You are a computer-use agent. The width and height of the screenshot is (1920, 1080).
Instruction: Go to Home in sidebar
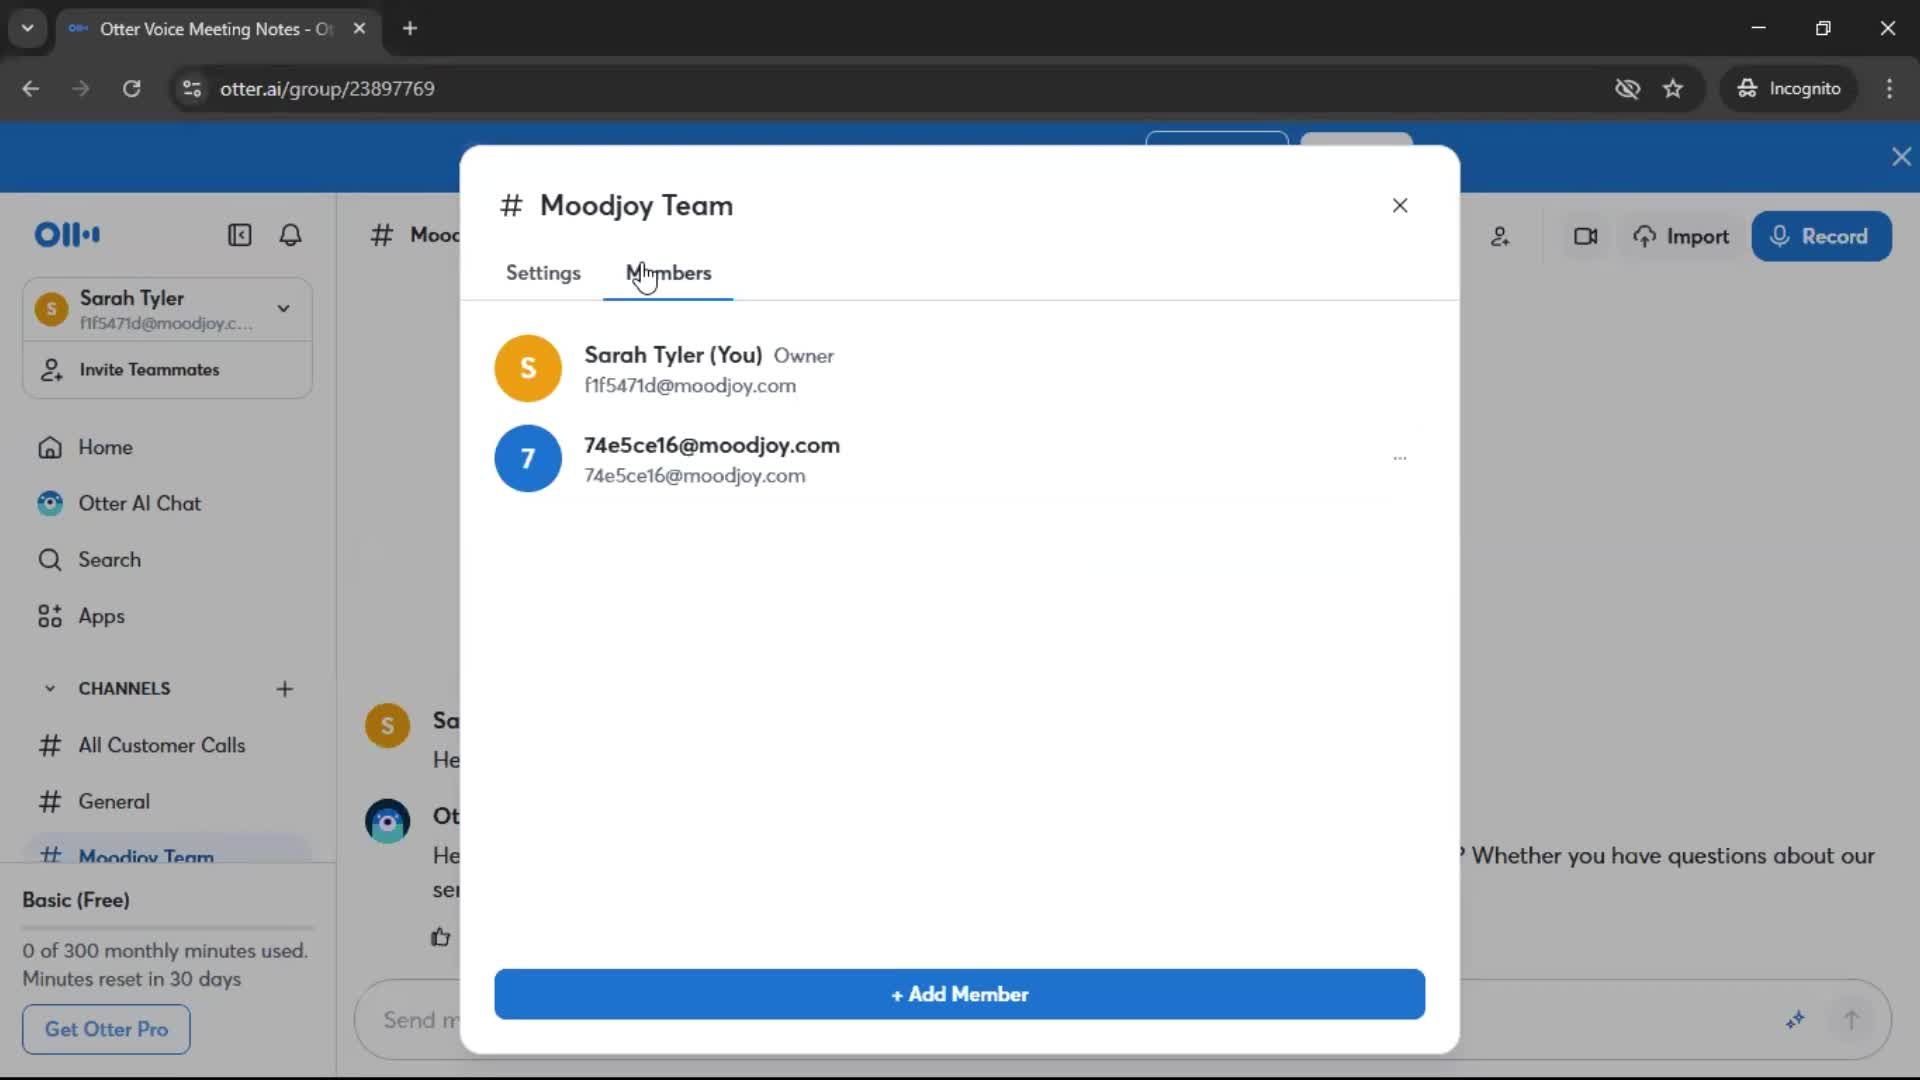pos(105,447)
